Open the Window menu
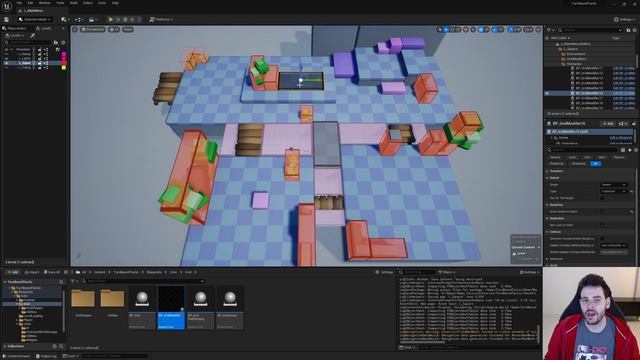 [x=44, y=3]
